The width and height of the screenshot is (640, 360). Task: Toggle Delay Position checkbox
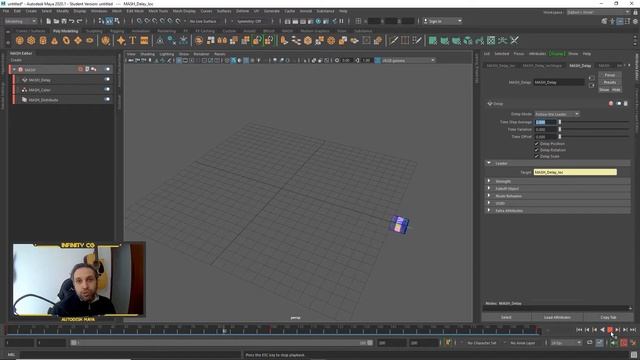pyautogui.click(x=537, y=144)
